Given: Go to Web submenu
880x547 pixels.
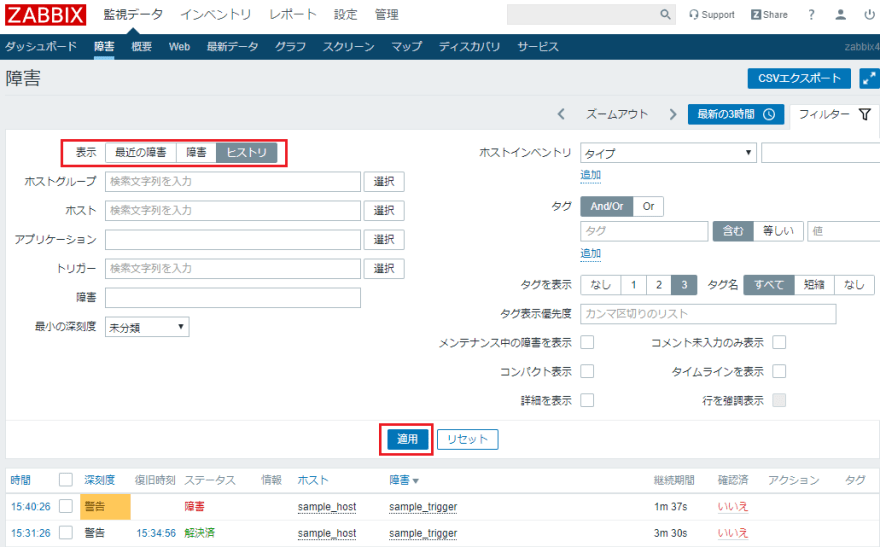Looking at the screenshot, I should (179, 47).
